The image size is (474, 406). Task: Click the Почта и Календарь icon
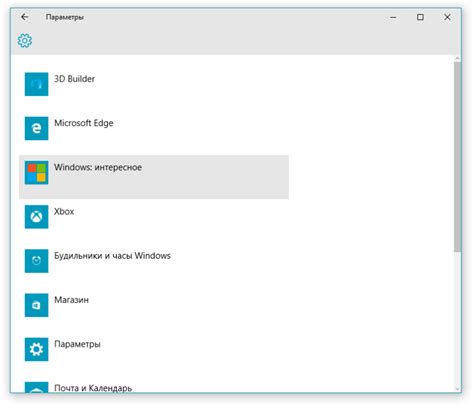click(36, 387)
